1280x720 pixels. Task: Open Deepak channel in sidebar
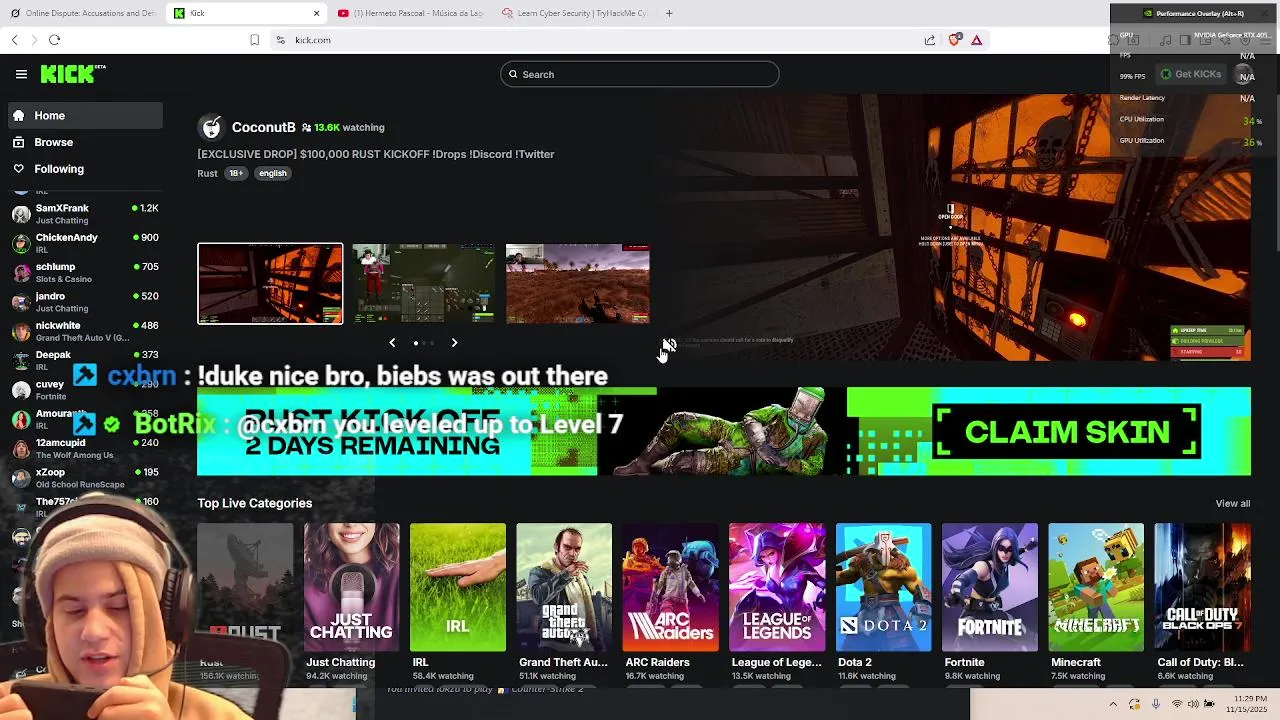pos(85,360)
